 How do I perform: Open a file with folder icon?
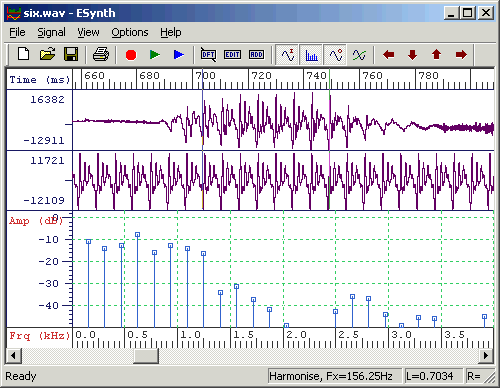click(47, 54)
